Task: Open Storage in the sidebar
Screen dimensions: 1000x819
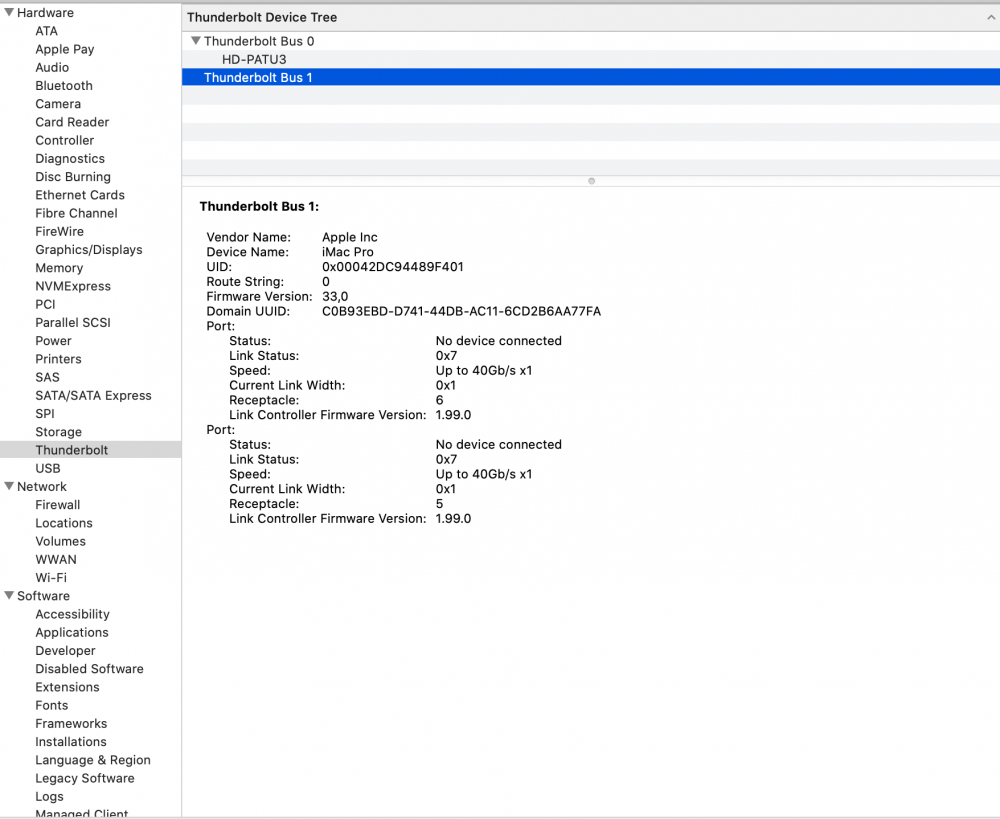Action: pyautogui.click(x=58, y=432)
